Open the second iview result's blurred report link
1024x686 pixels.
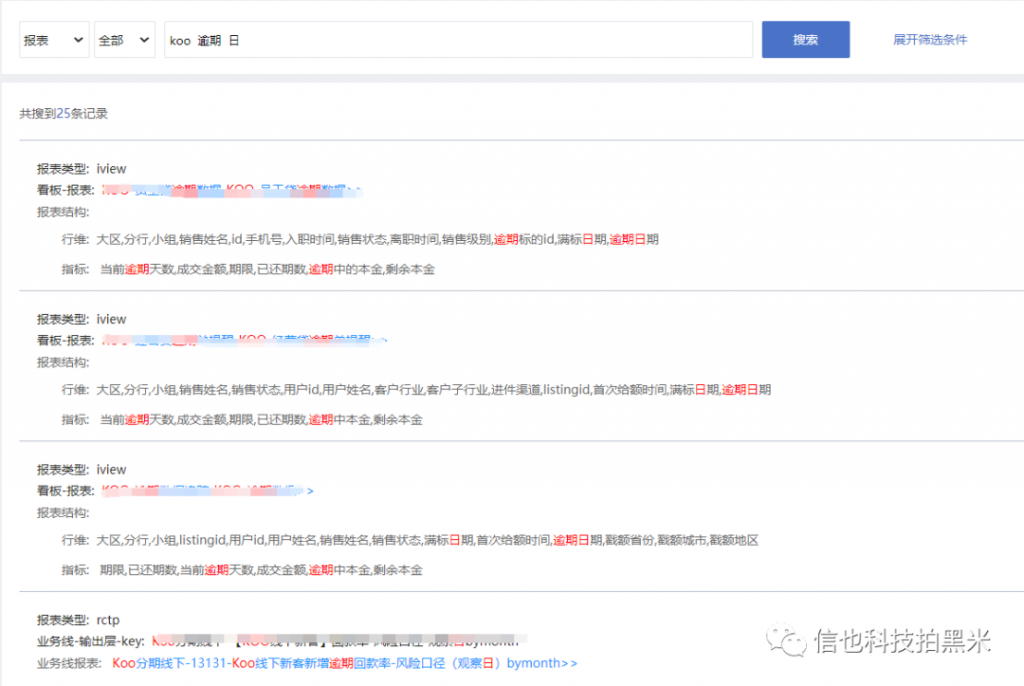tap(244, 340)
